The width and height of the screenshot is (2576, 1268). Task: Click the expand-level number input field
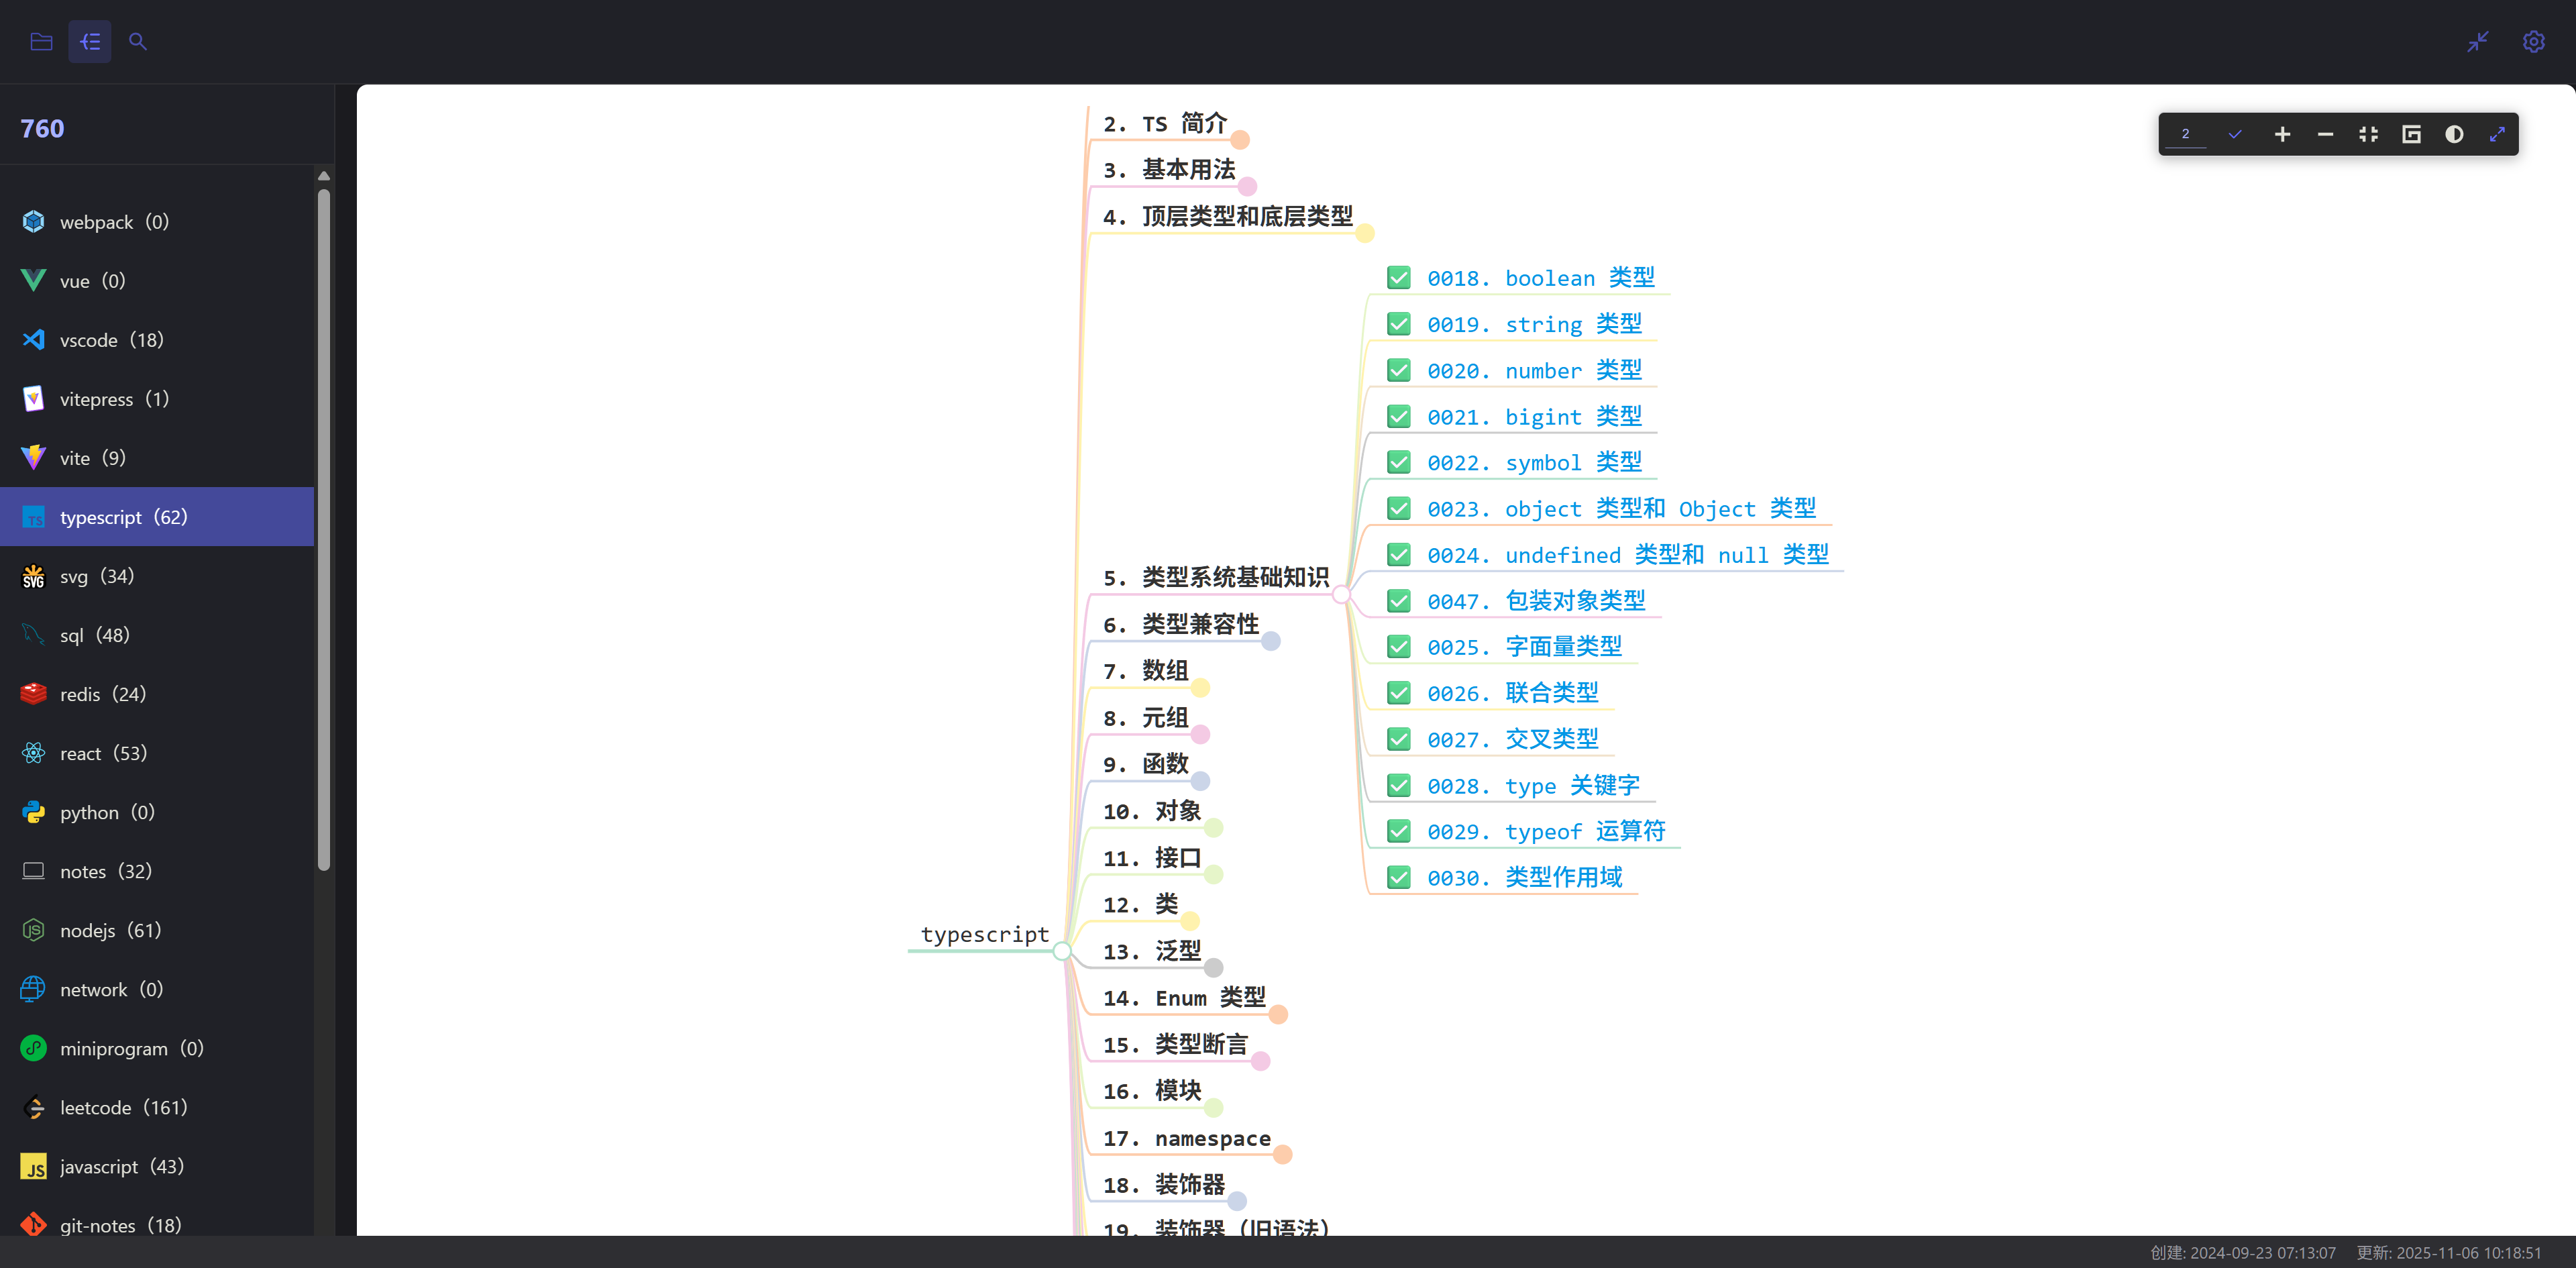2186,134
